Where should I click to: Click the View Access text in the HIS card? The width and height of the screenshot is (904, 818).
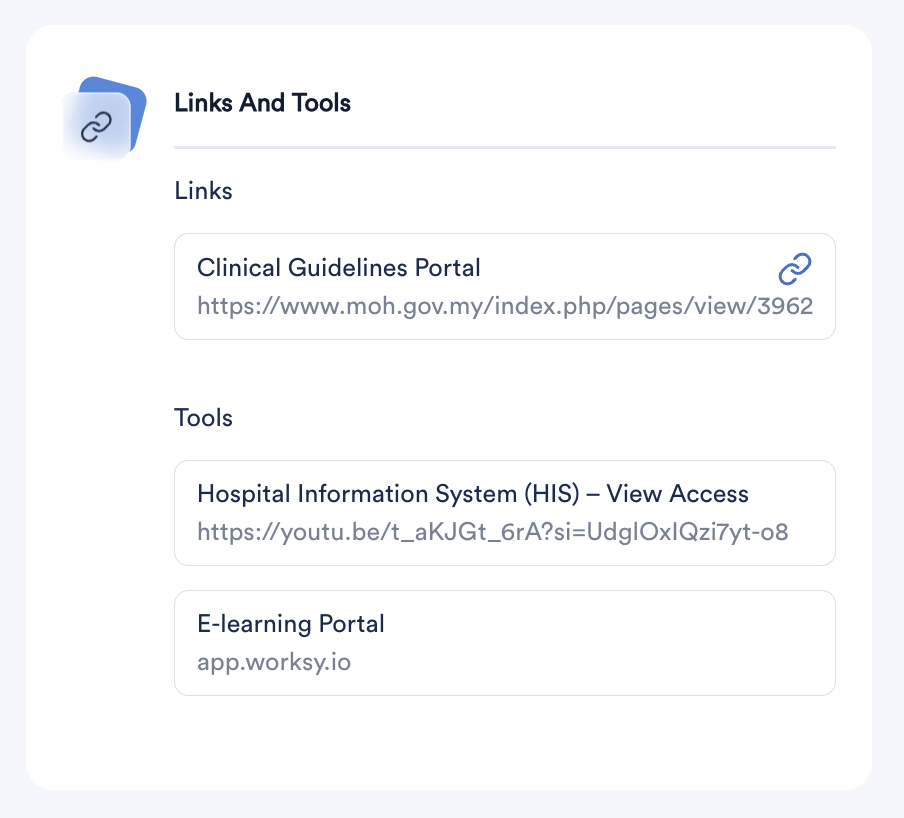(677, 494)
